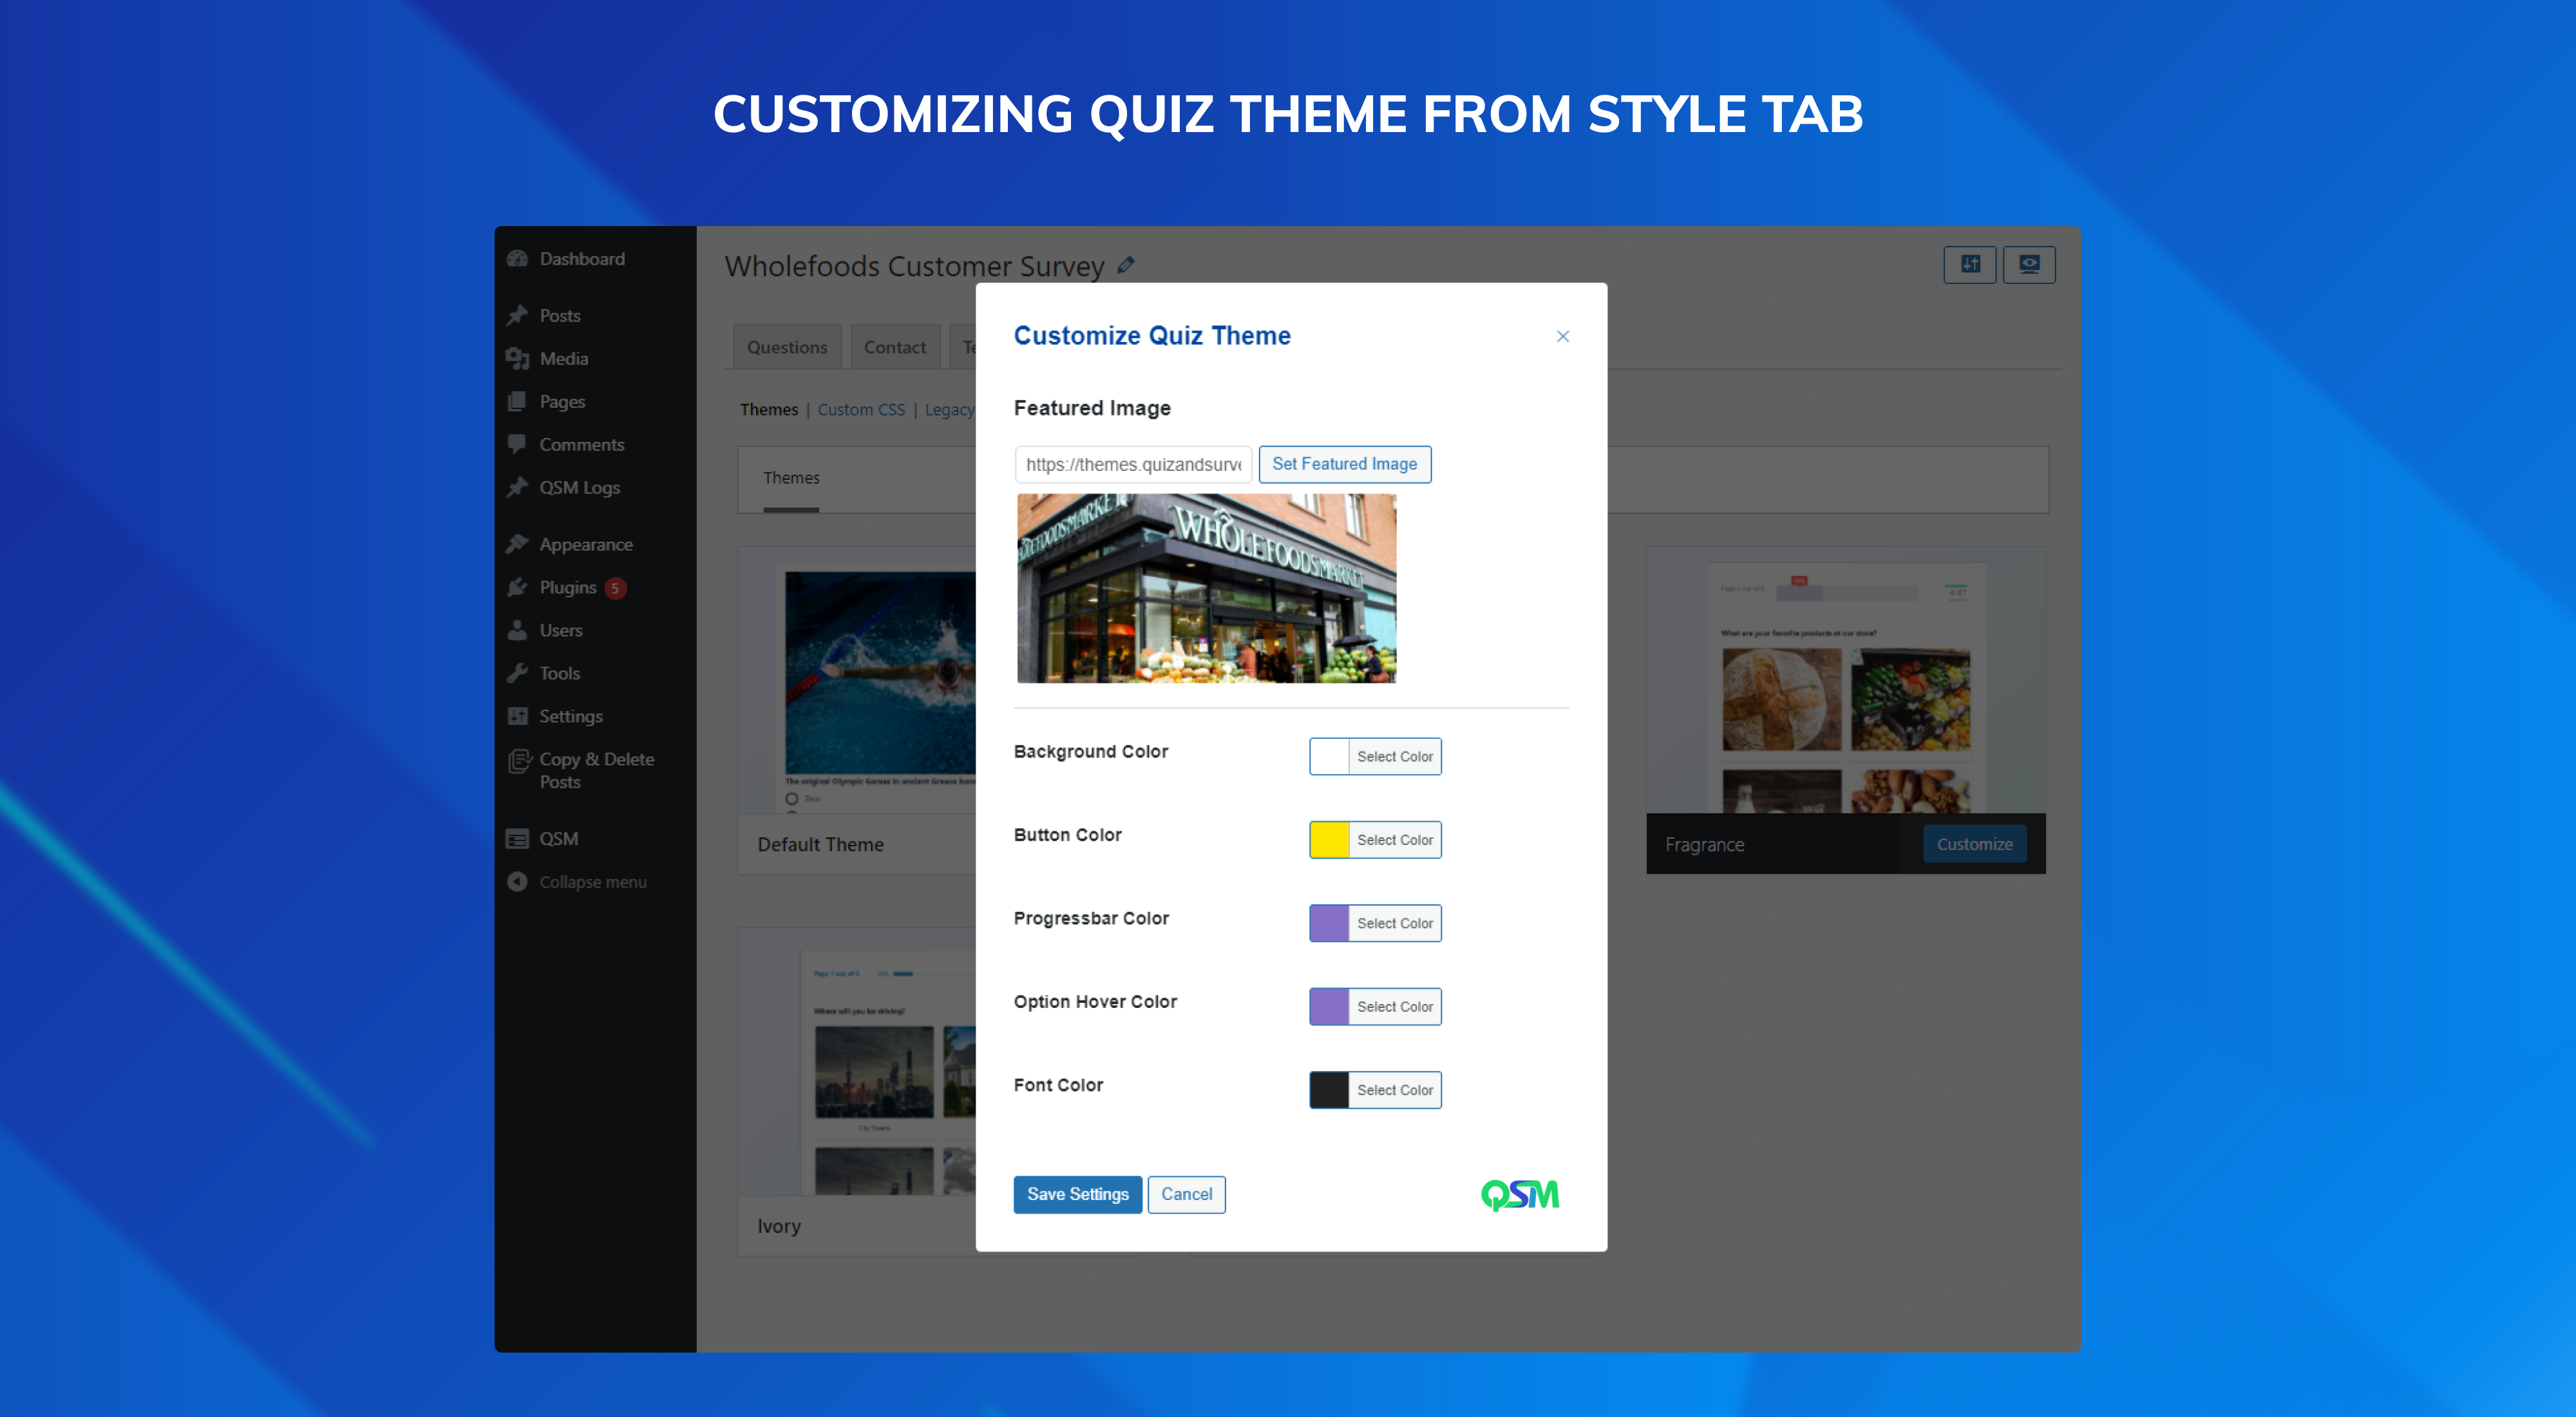
Task: Open the Users menu item
Action: 561,631
